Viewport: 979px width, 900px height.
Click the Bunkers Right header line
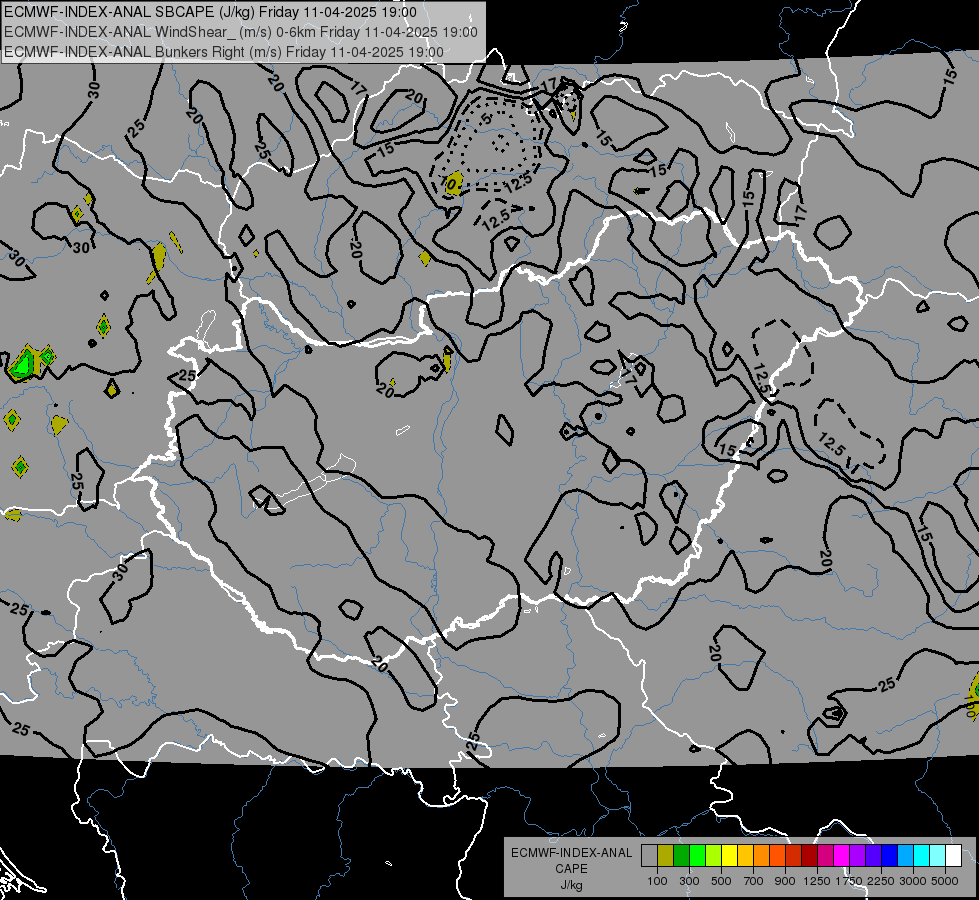pos(224,52)
